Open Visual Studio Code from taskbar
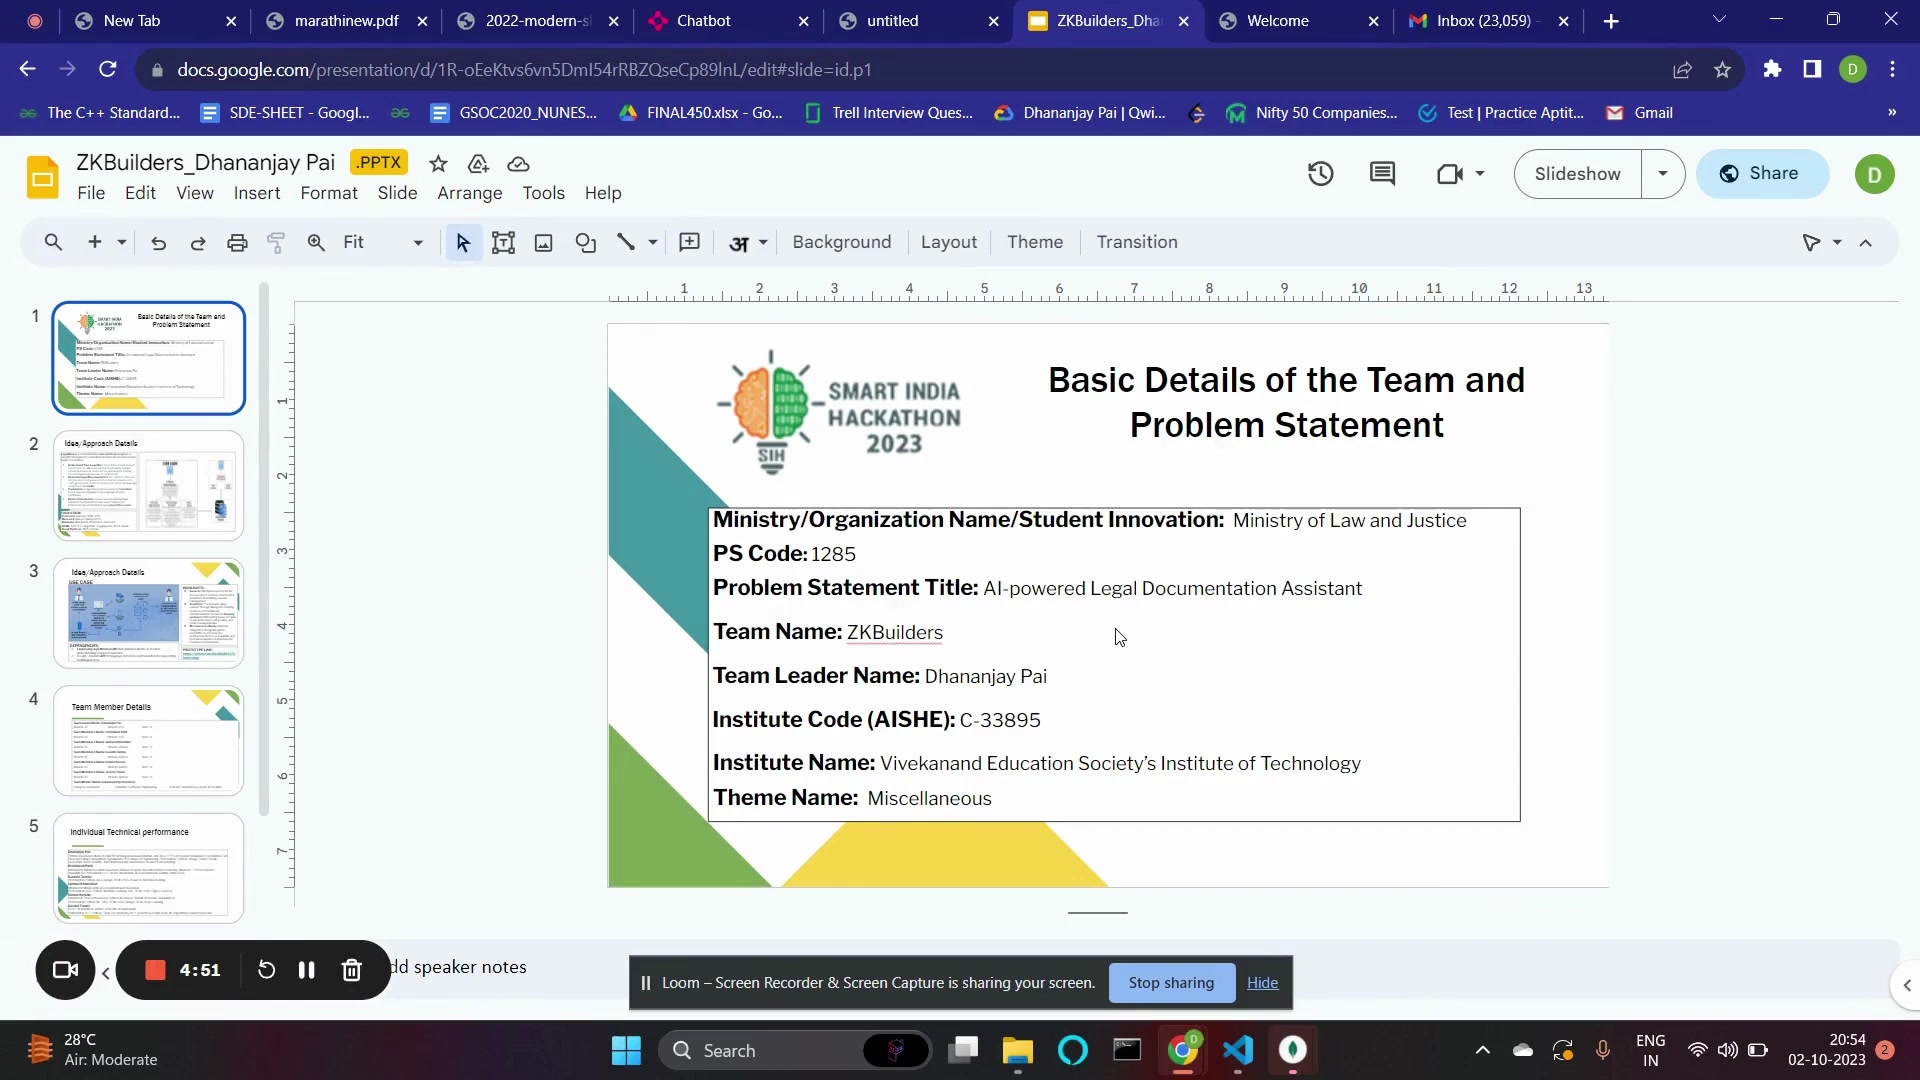 pos(1238,1050)
